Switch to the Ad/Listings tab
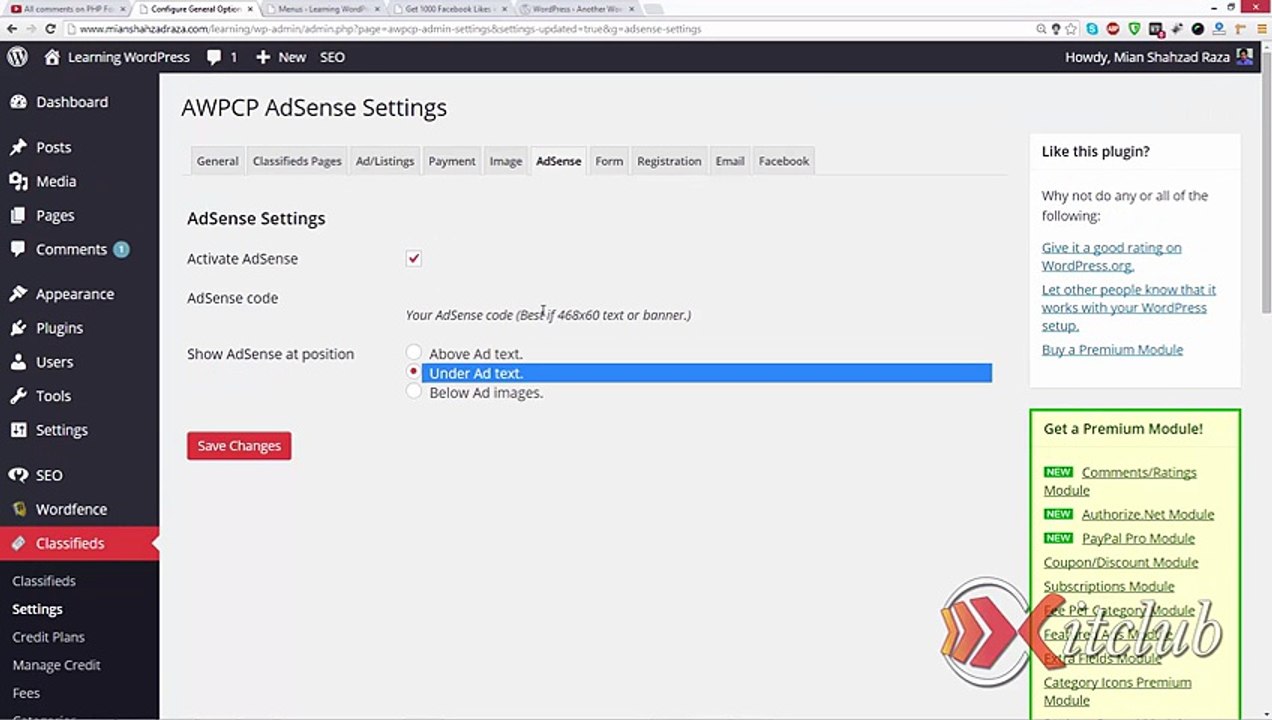 pos(385,161)
